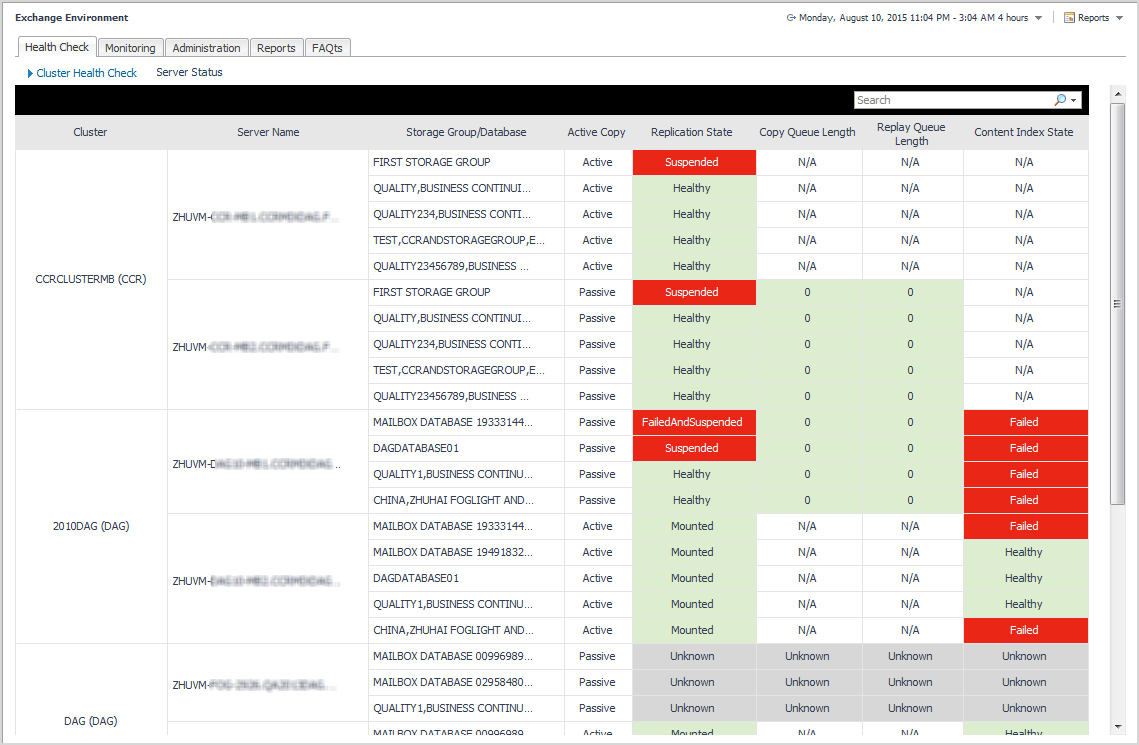The width and height of the screenshot is (1139, 745).
Task: Sort by the Replication State column header
Action: (x=691, y=132)
